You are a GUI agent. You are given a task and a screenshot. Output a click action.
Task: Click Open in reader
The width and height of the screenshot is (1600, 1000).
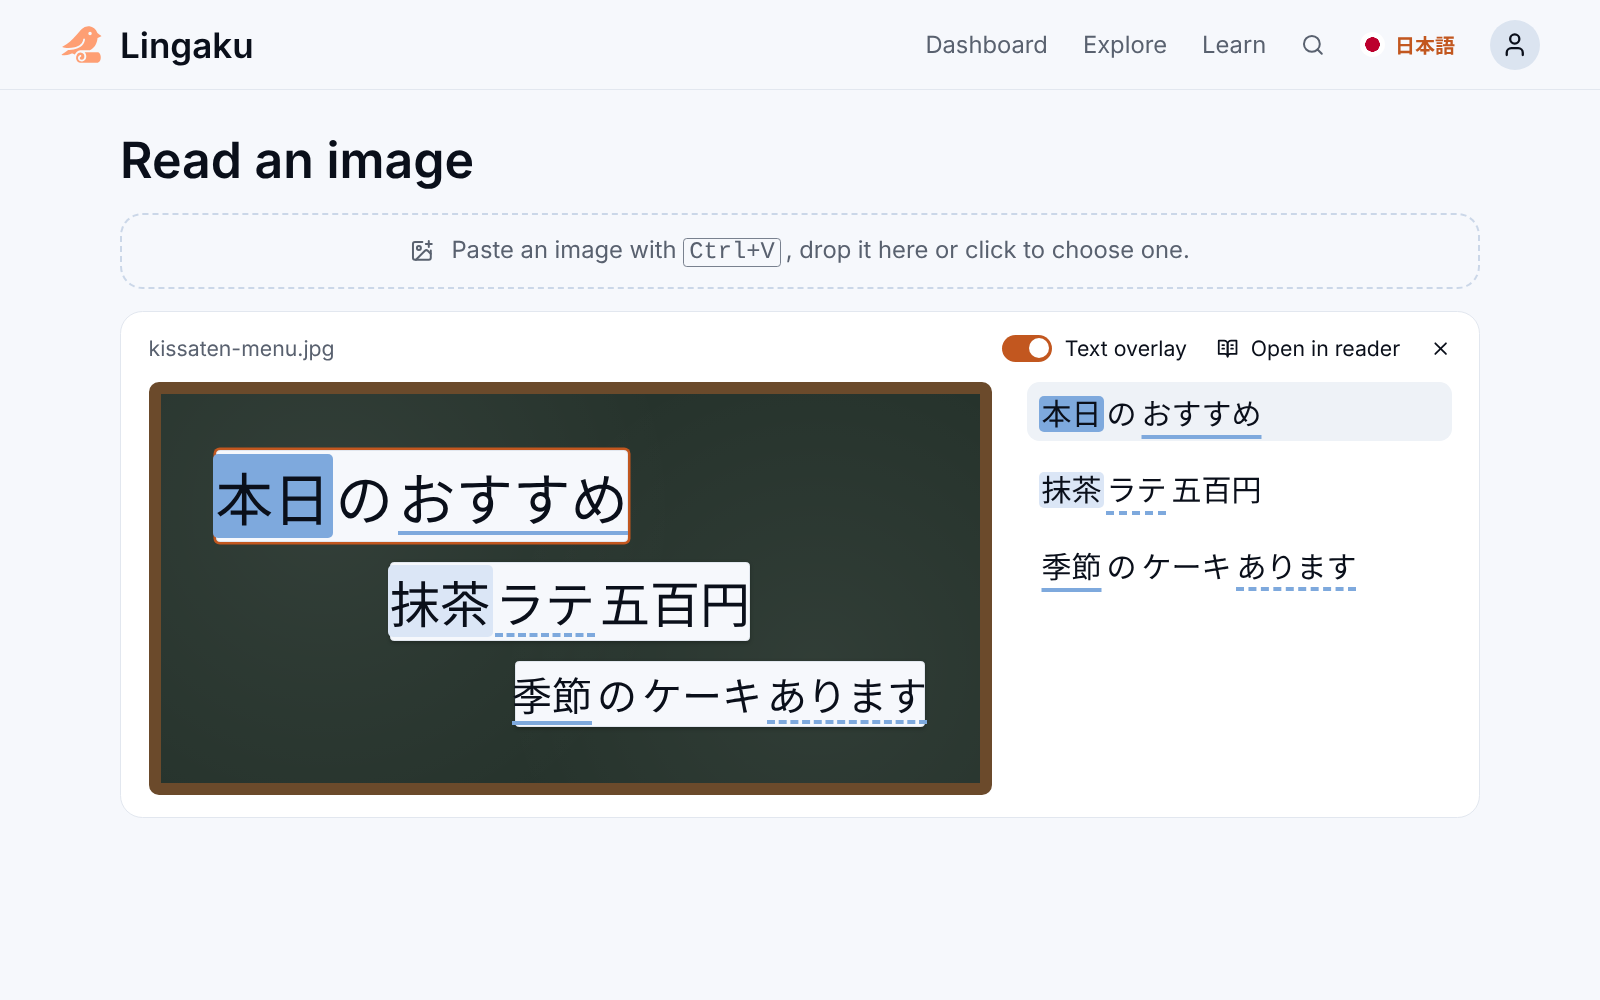(1308, 349)
